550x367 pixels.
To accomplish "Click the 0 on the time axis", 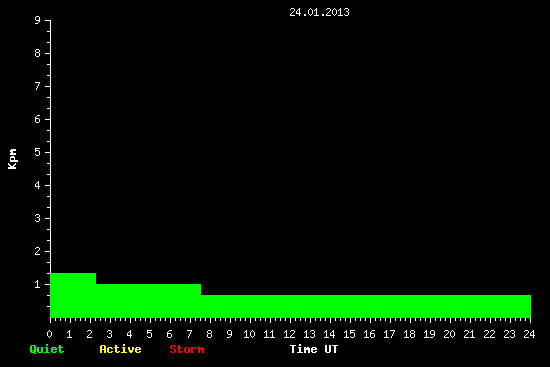I will pyautogui.click(x=49, y=334).
